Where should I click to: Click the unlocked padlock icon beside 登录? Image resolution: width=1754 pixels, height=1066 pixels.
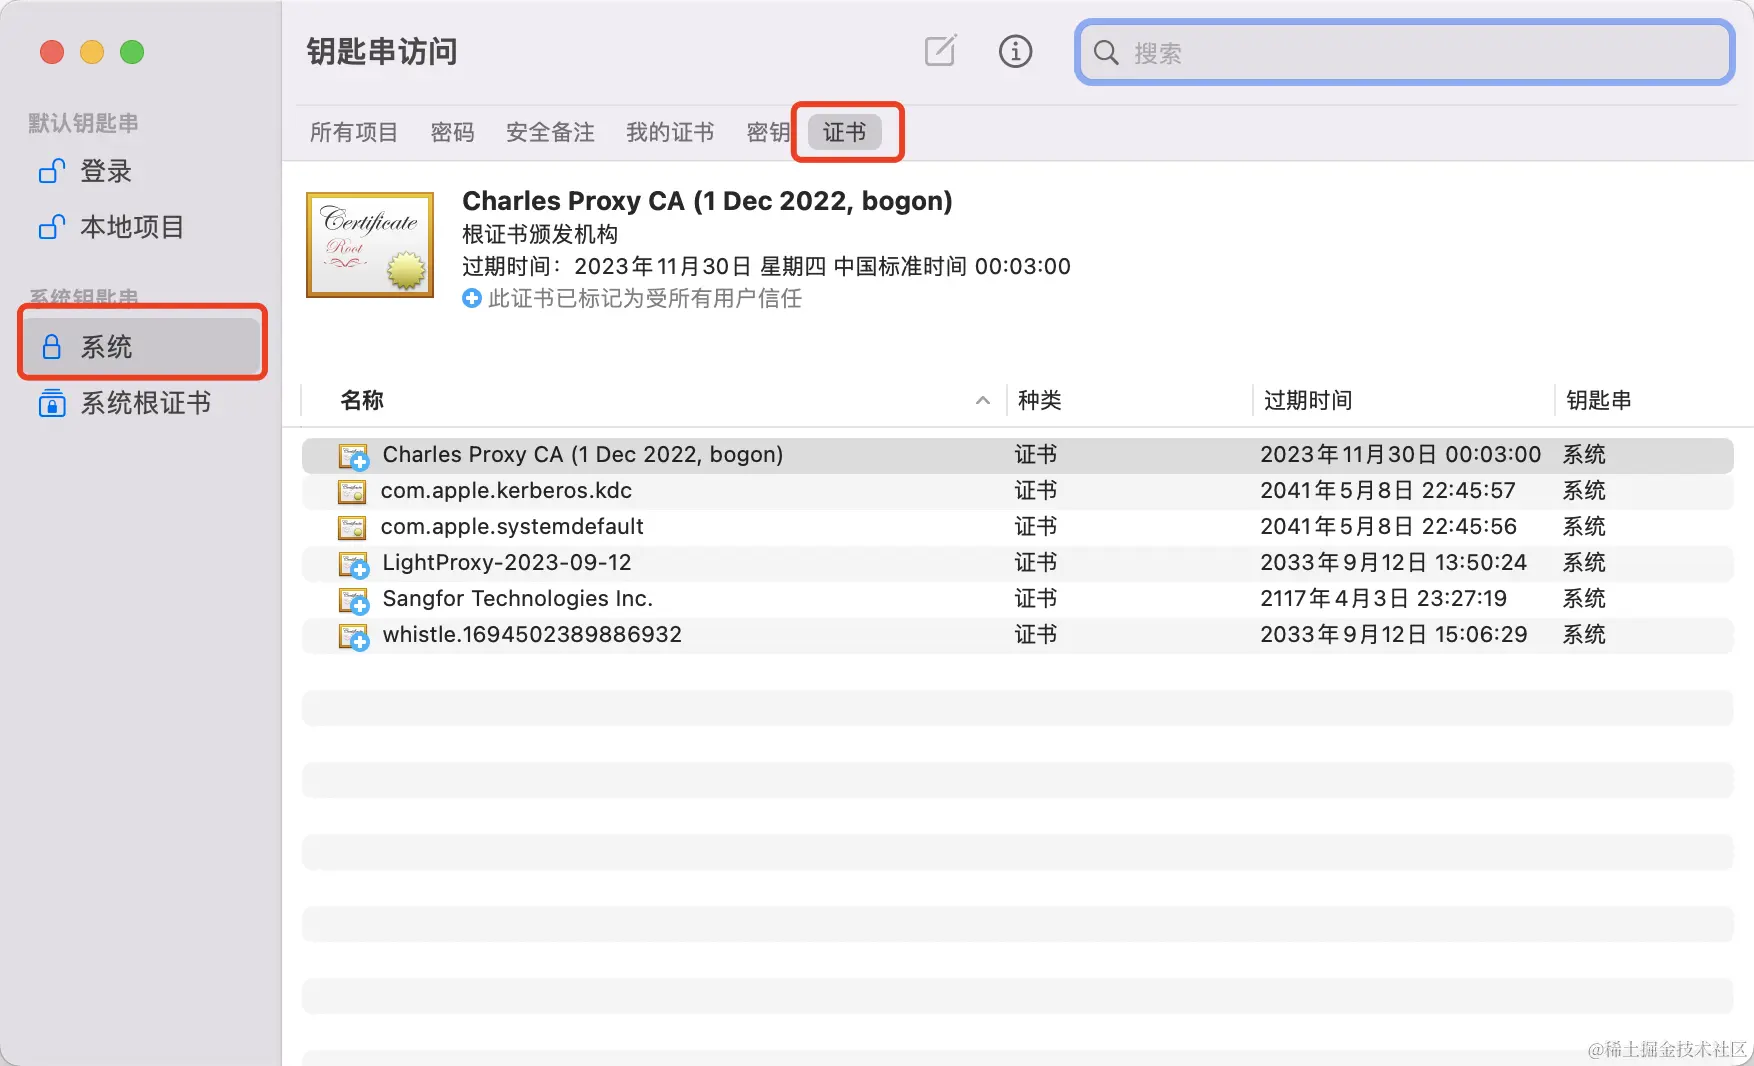coord(52,171)
